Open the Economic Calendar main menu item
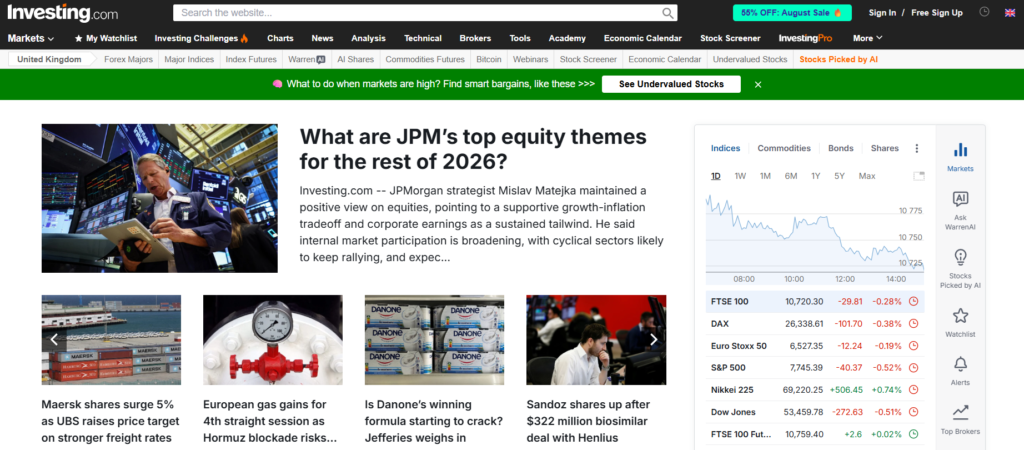The image size is (1024, 450). [x=643, y=39]
